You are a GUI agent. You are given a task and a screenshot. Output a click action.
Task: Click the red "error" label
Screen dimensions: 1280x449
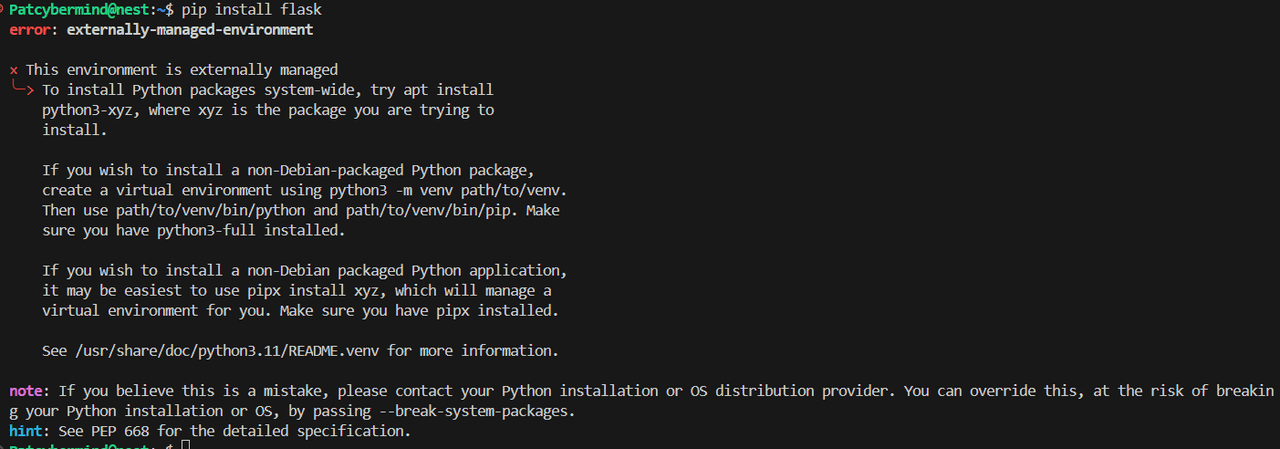pos(30,30)
